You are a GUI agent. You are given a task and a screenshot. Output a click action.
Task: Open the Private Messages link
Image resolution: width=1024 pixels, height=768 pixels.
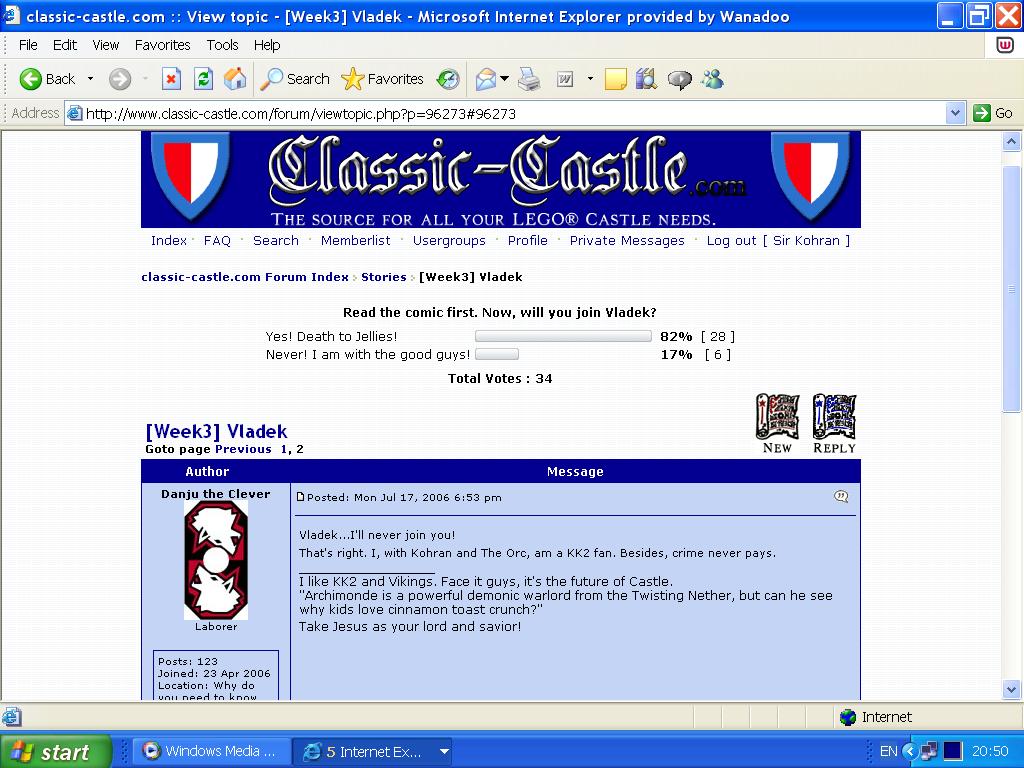[627, 240]
